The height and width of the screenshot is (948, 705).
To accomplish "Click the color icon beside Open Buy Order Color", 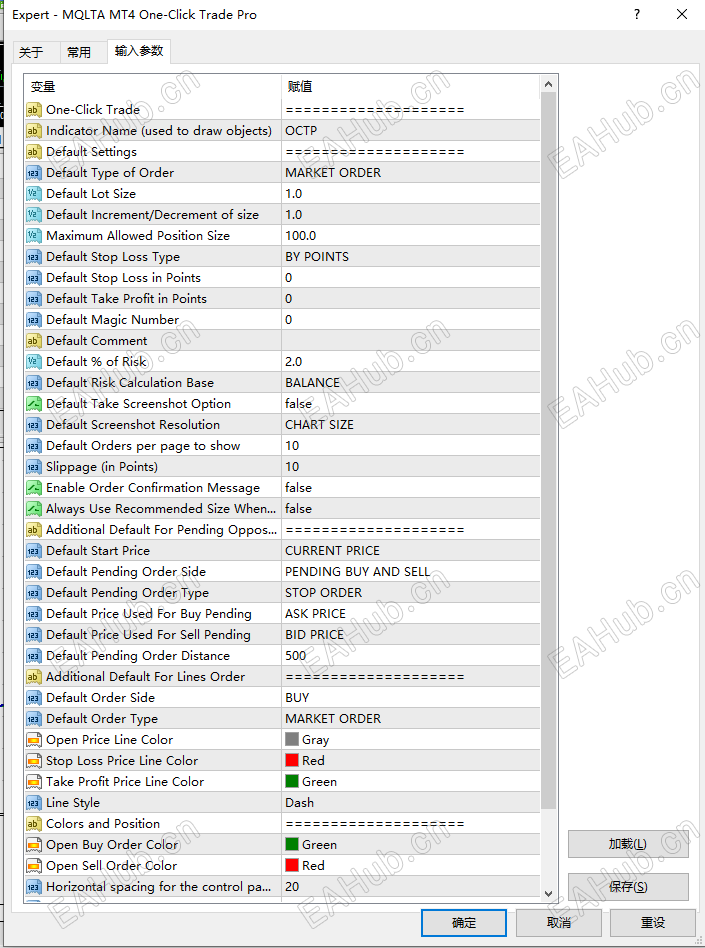I will click(x=33, y=845).
